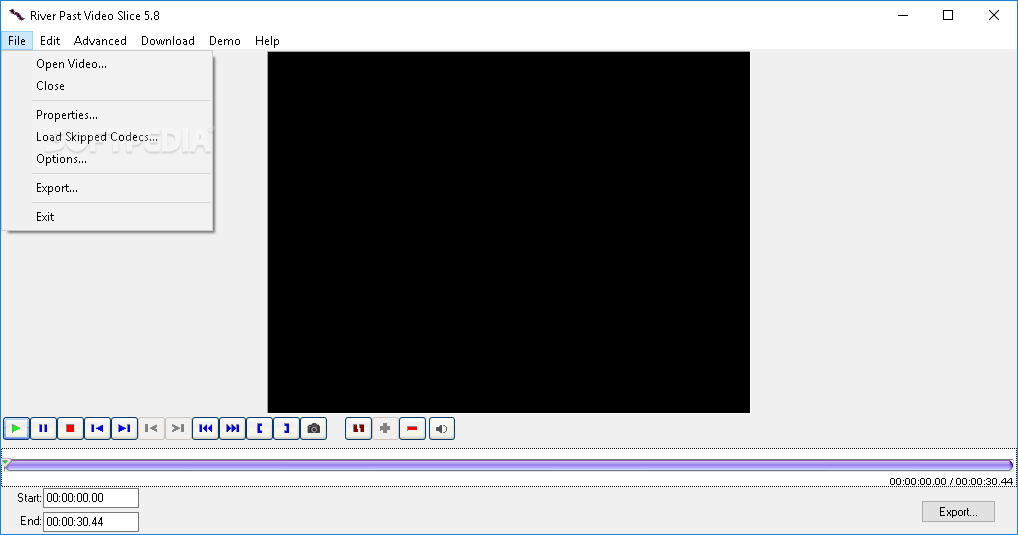The width and height of the screenshot is (1018, 535).
Task: Click the Export... button at bottom right
Action: coord(958,512)
